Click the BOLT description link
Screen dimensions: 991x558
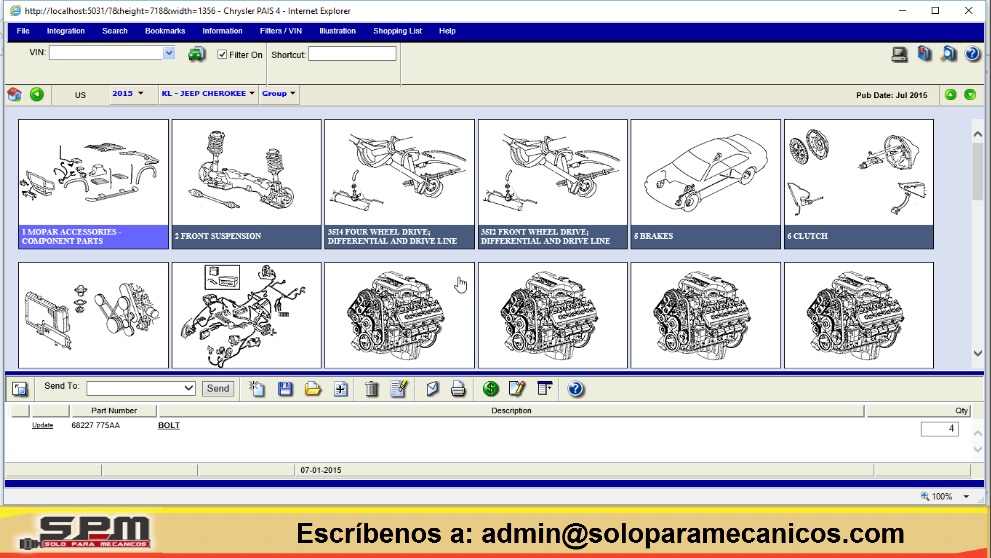(169, 425)
